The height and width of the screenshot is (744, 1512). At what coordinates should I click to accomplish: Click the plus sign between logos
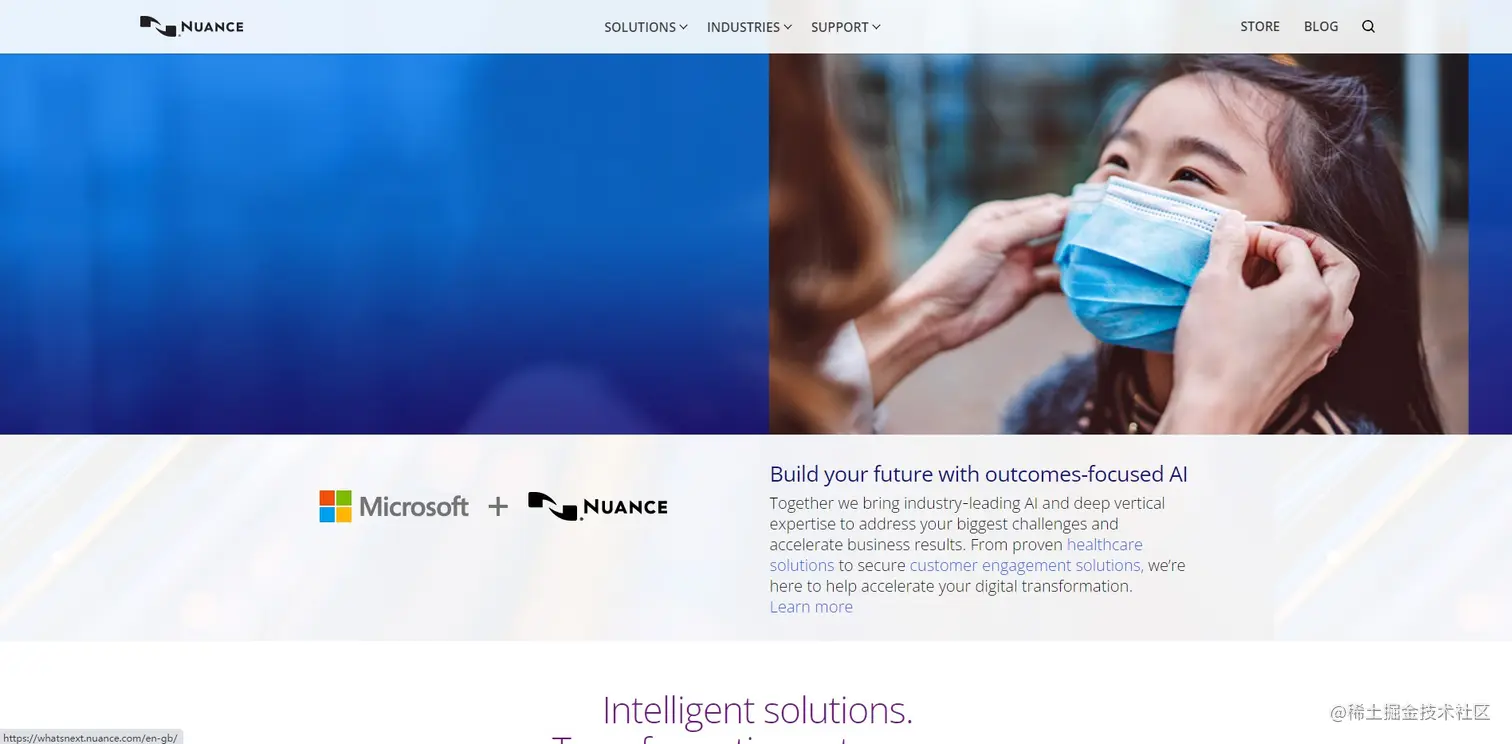click(x=498, y=507)
